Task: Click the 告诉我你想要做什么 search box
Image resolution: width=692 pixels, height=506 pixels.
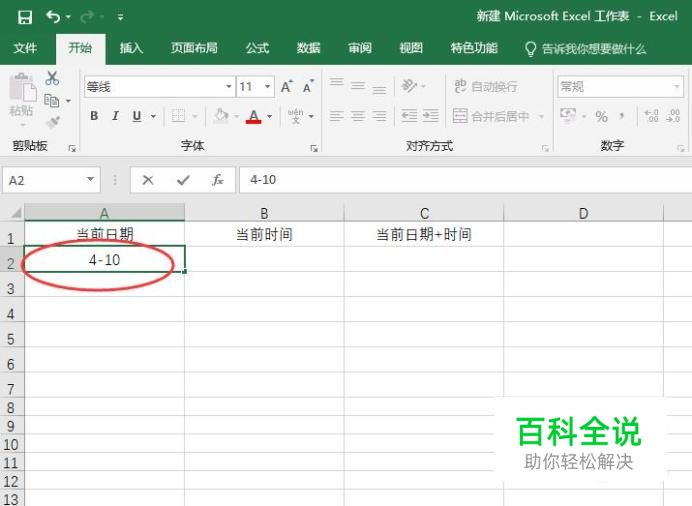Action: coord(585,49)
